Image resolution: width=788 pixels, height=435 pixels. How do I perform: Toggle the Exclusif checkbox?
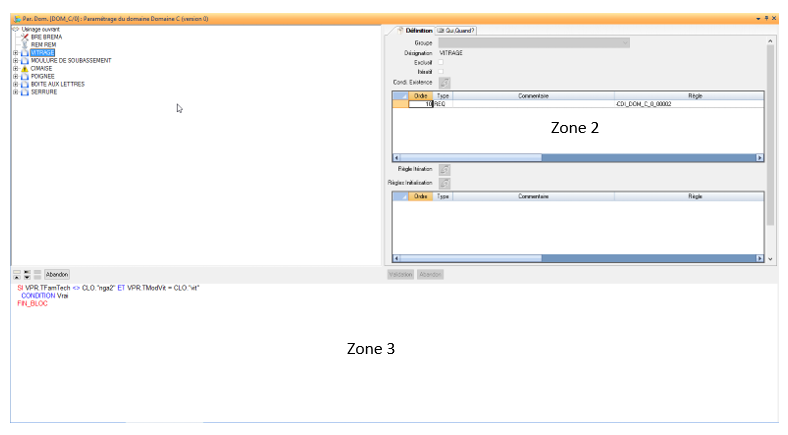441,62
